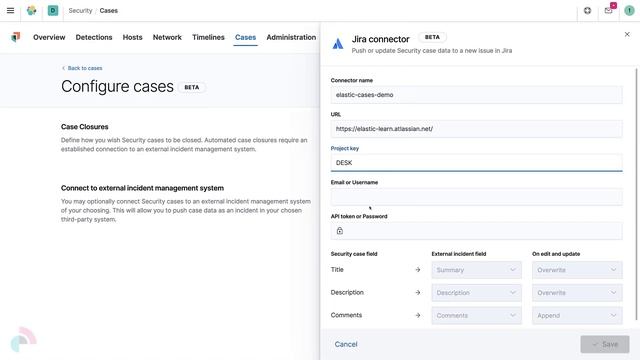This screenshot has width=640, height=360.
Task: Click the Jira connector title text
Action: 380,39
